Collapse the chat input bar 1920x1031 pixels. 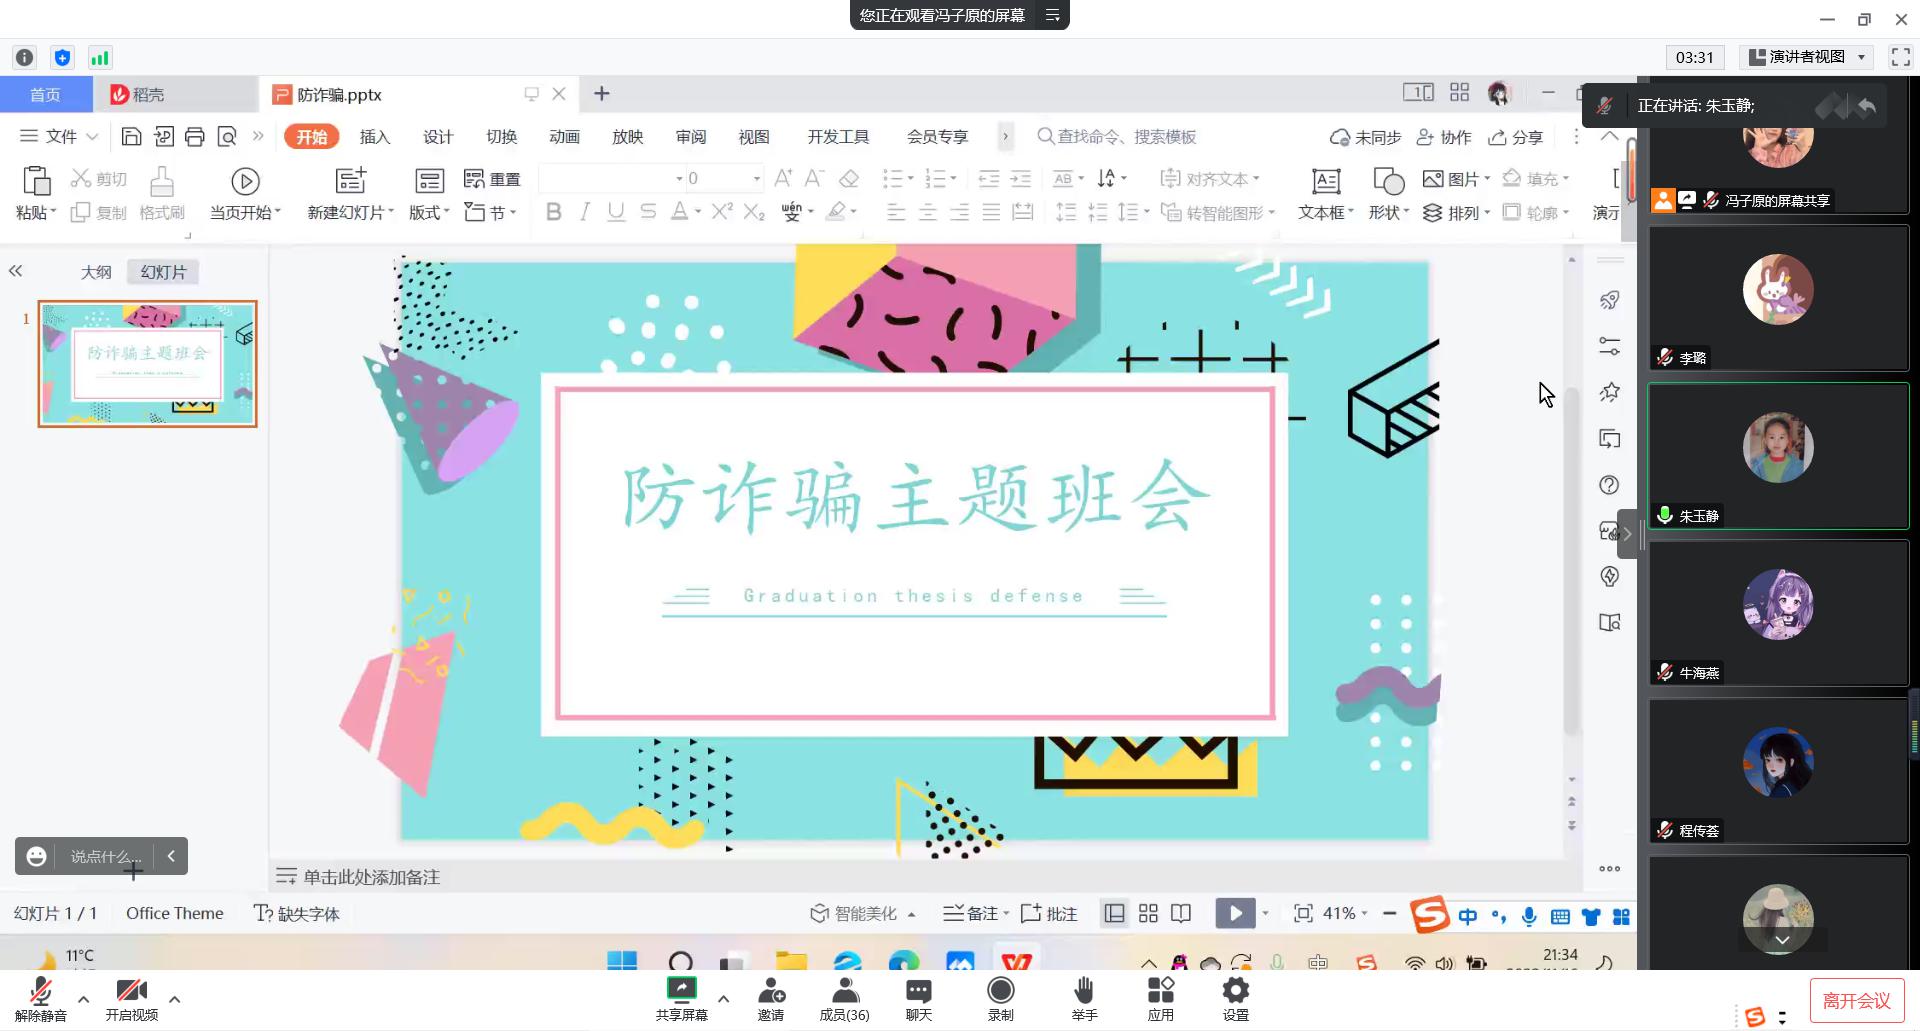click(x=171, y=856)
